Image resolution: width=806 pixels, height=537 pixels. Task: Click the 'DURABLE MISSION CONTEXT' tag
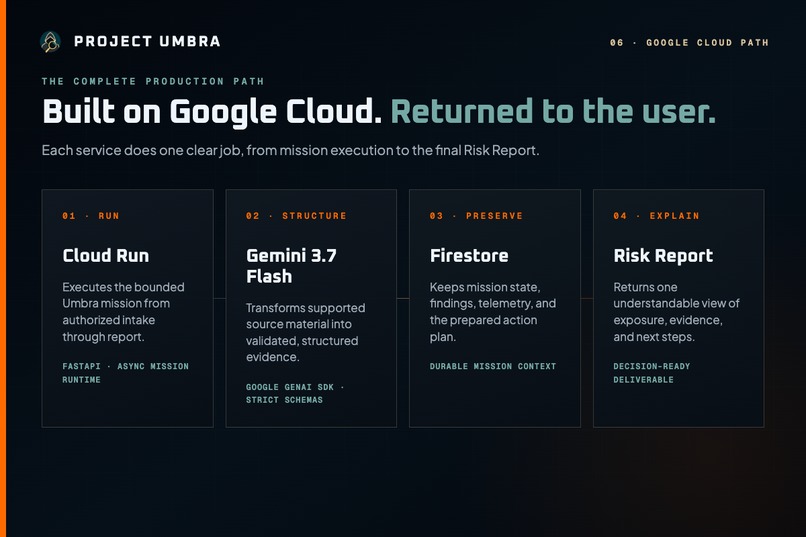tap(493, 366)
